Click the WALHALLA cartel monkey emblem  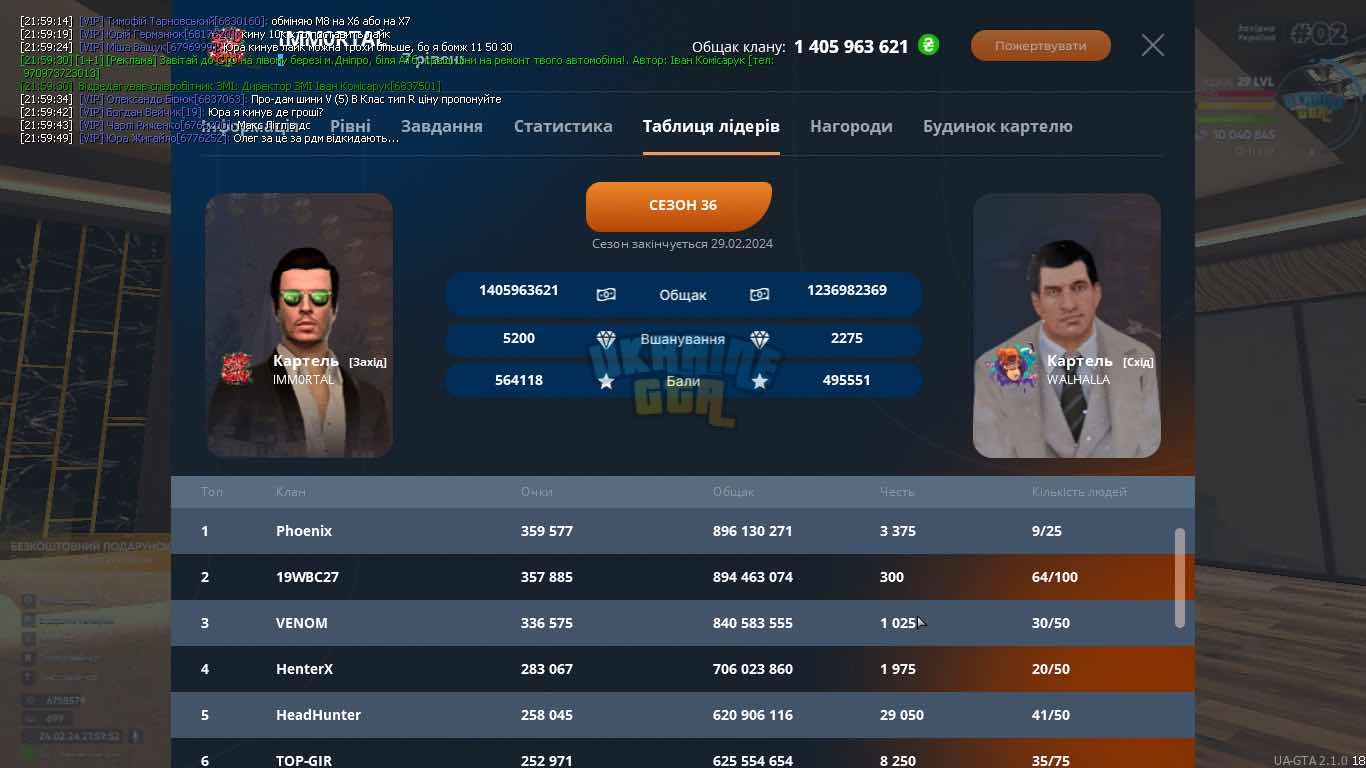(1012, 367)
